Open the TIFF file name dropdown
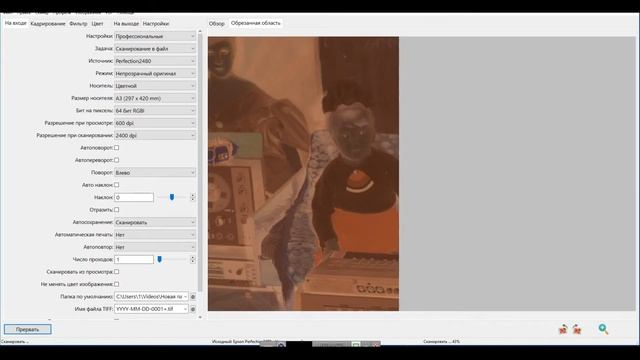This screenshot has width=640, height=360. point(151,309)
